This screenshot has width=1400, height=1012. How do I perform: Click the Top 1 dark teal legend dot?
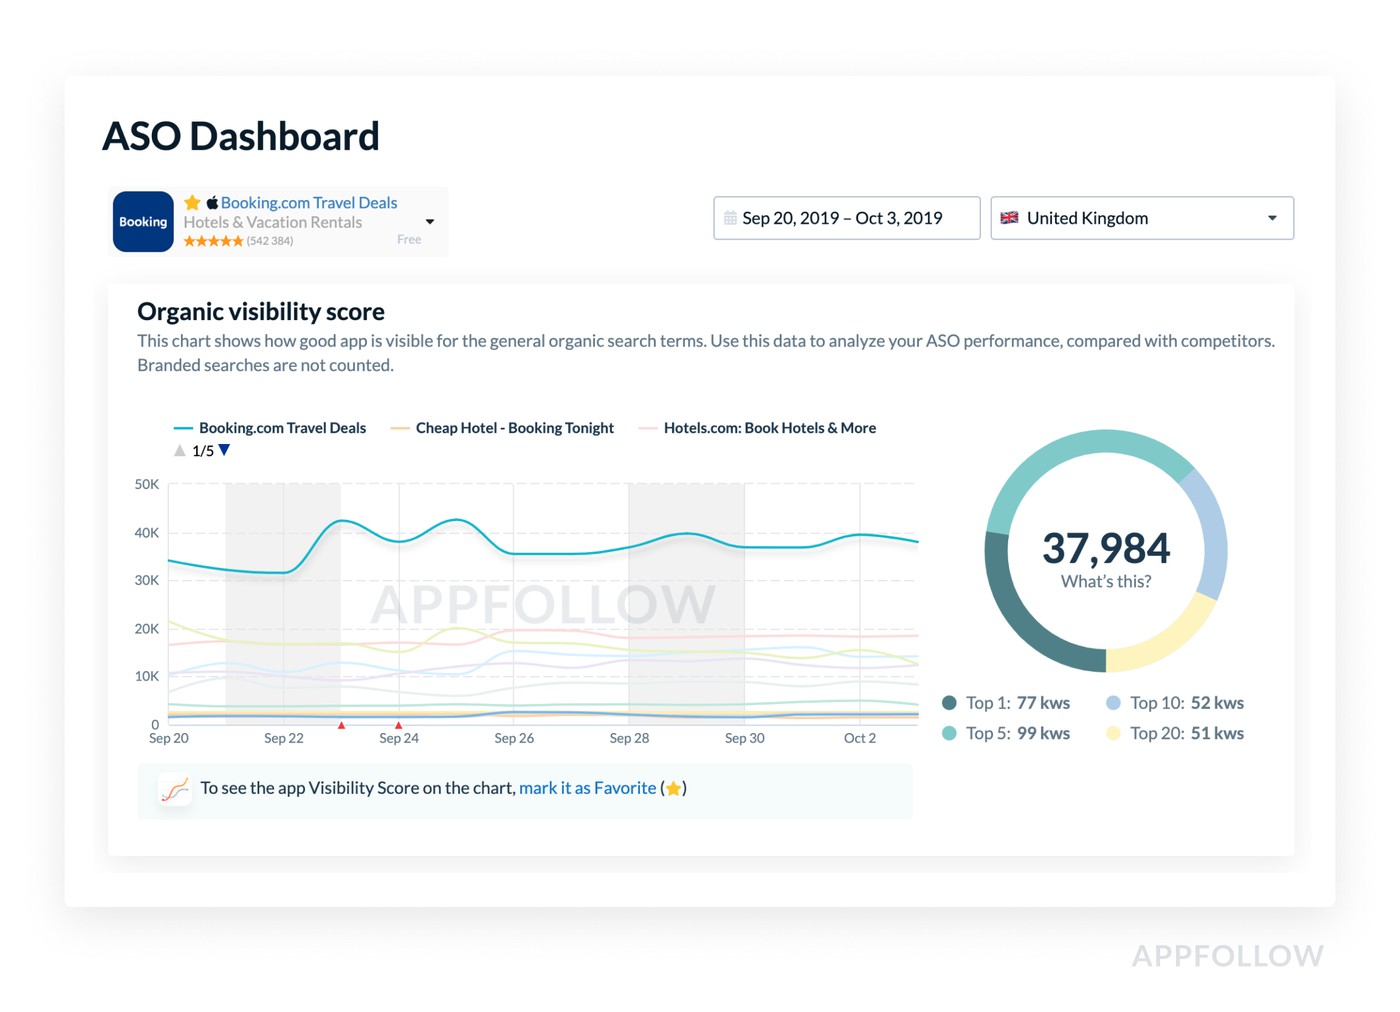949,703
